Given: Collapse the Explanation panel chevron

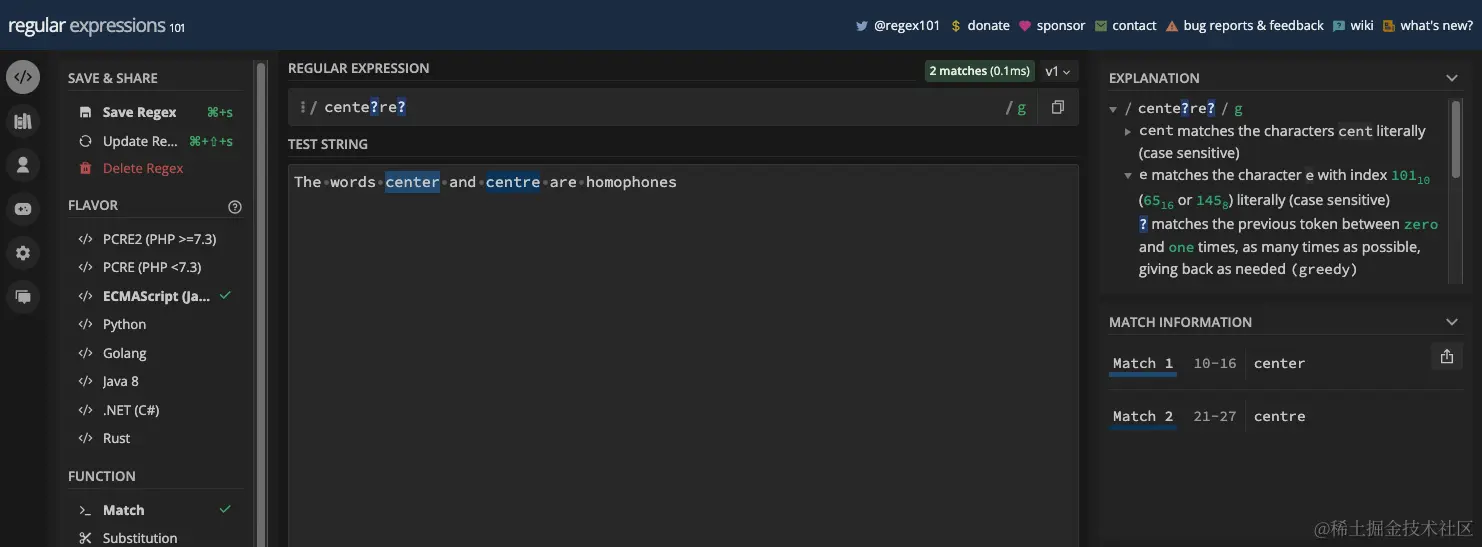Looking at the screenshot, I should tap(1452, 78).
